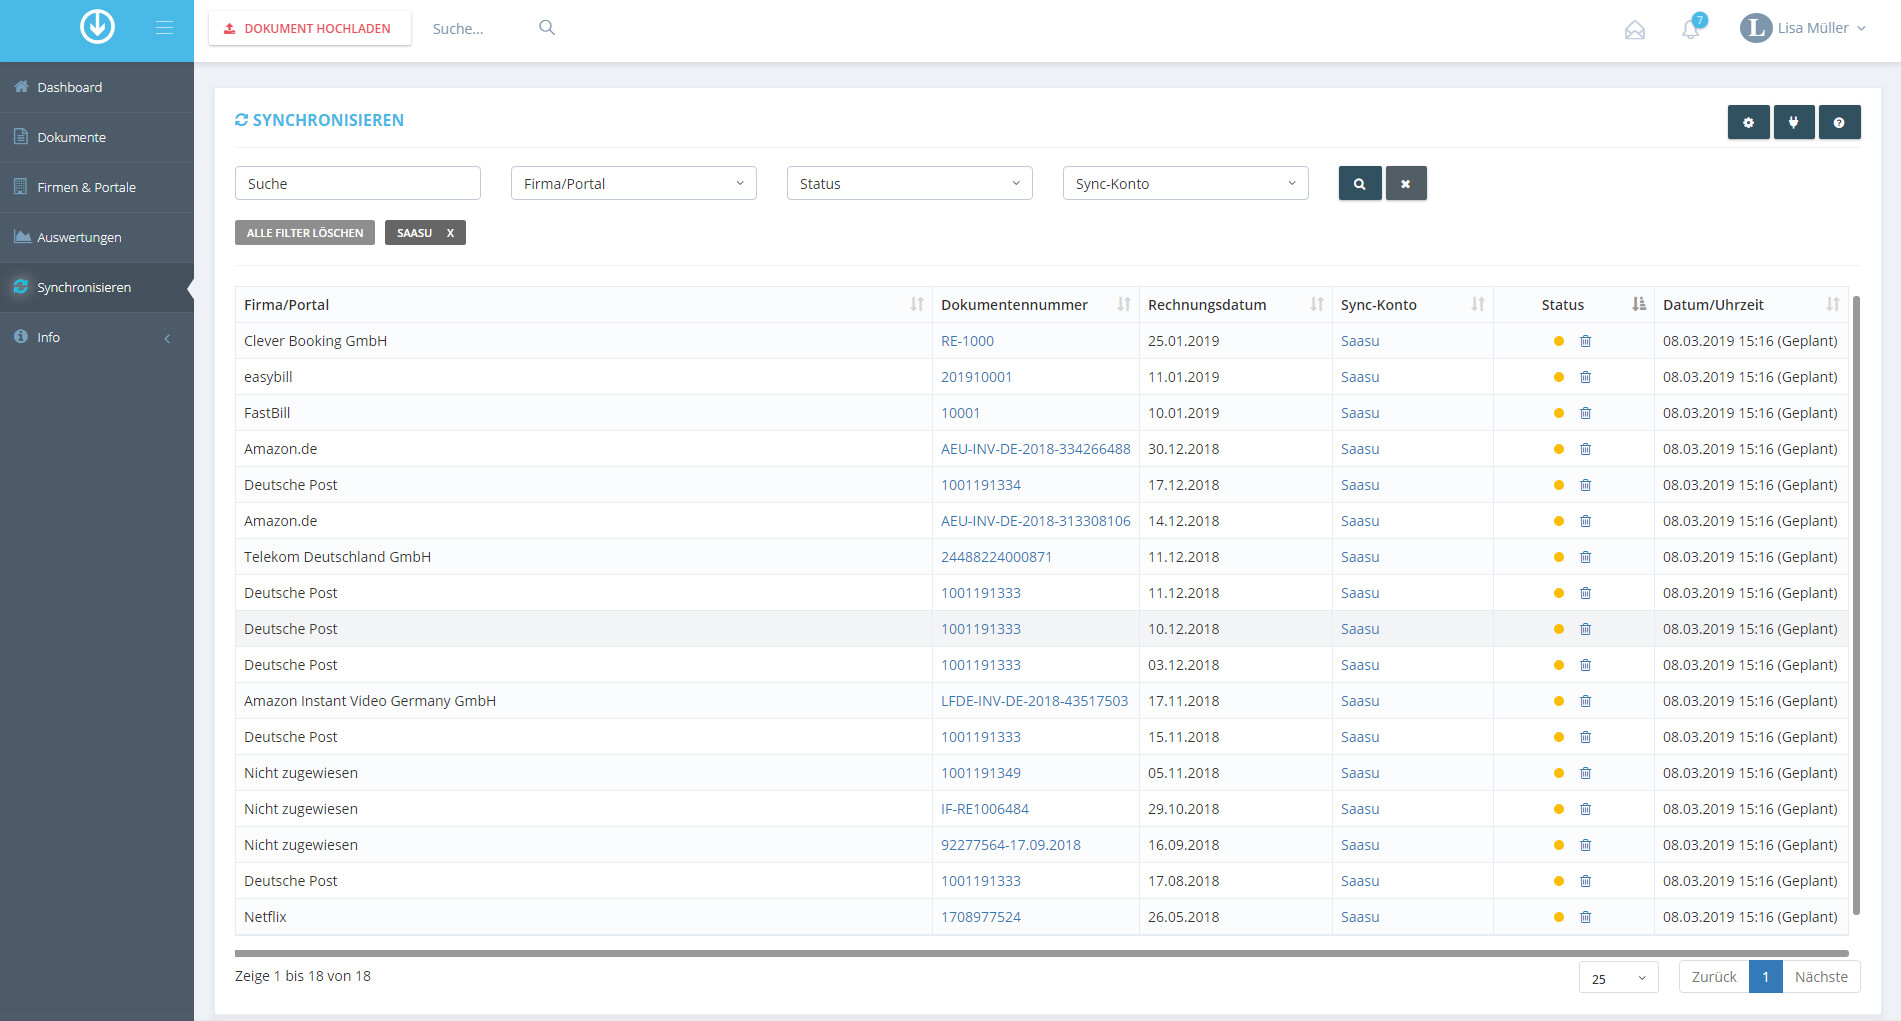This screenshot has width=1901, height=1021.
Task: Open the Lisa Müller user menu
Action: 1803,28
